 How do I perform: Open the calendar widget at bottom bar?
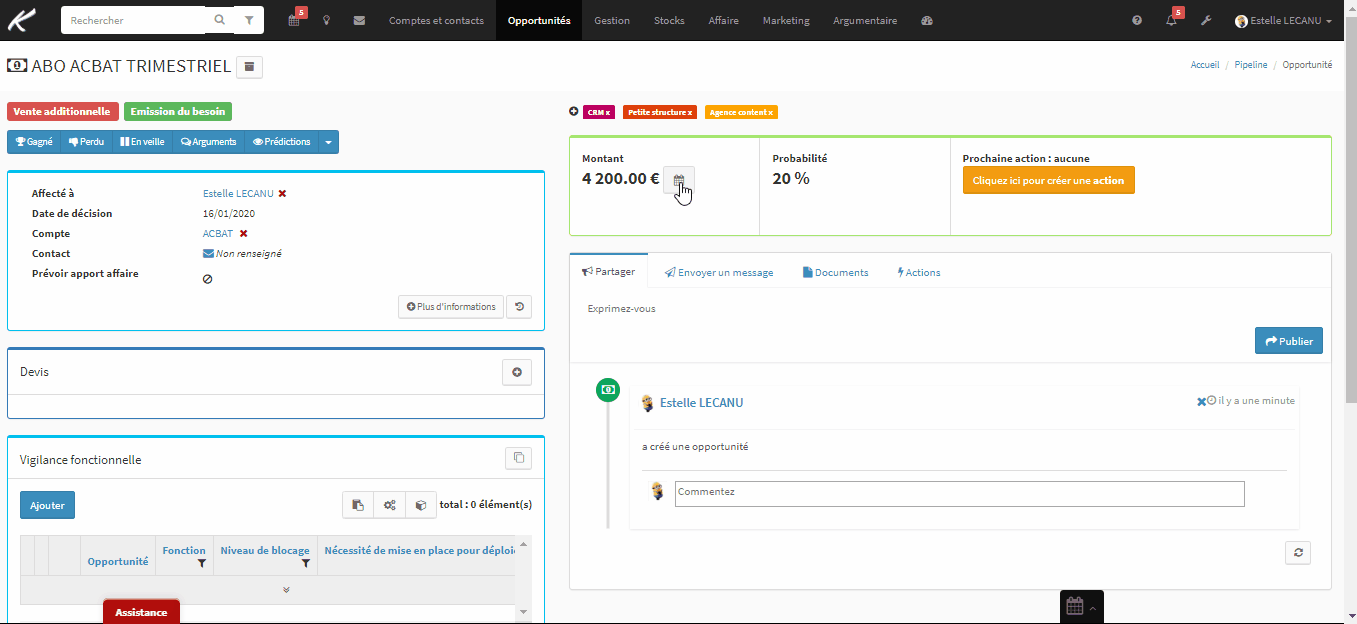click(x=1081, y=606)
